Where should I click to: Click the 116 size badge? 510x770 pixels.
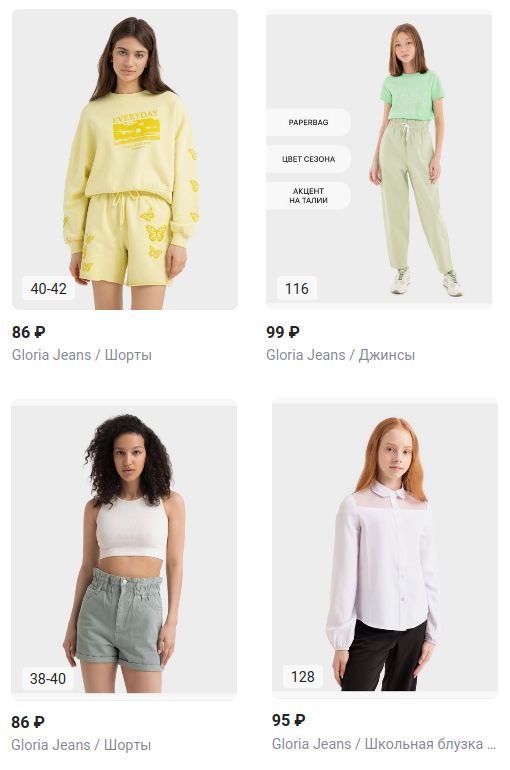(x=297, y=288)
